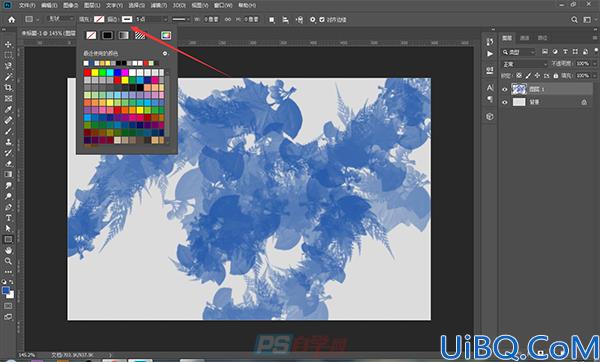
Task: Hide the background layer eye icon
Action: click(x=505, y=102)
